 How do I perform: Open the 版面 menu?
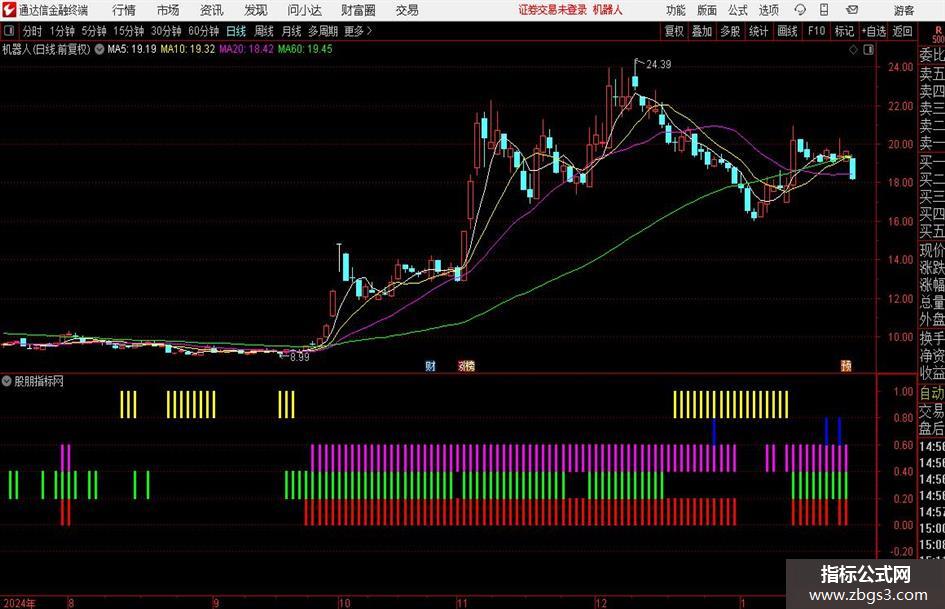(x=707, y=10)
